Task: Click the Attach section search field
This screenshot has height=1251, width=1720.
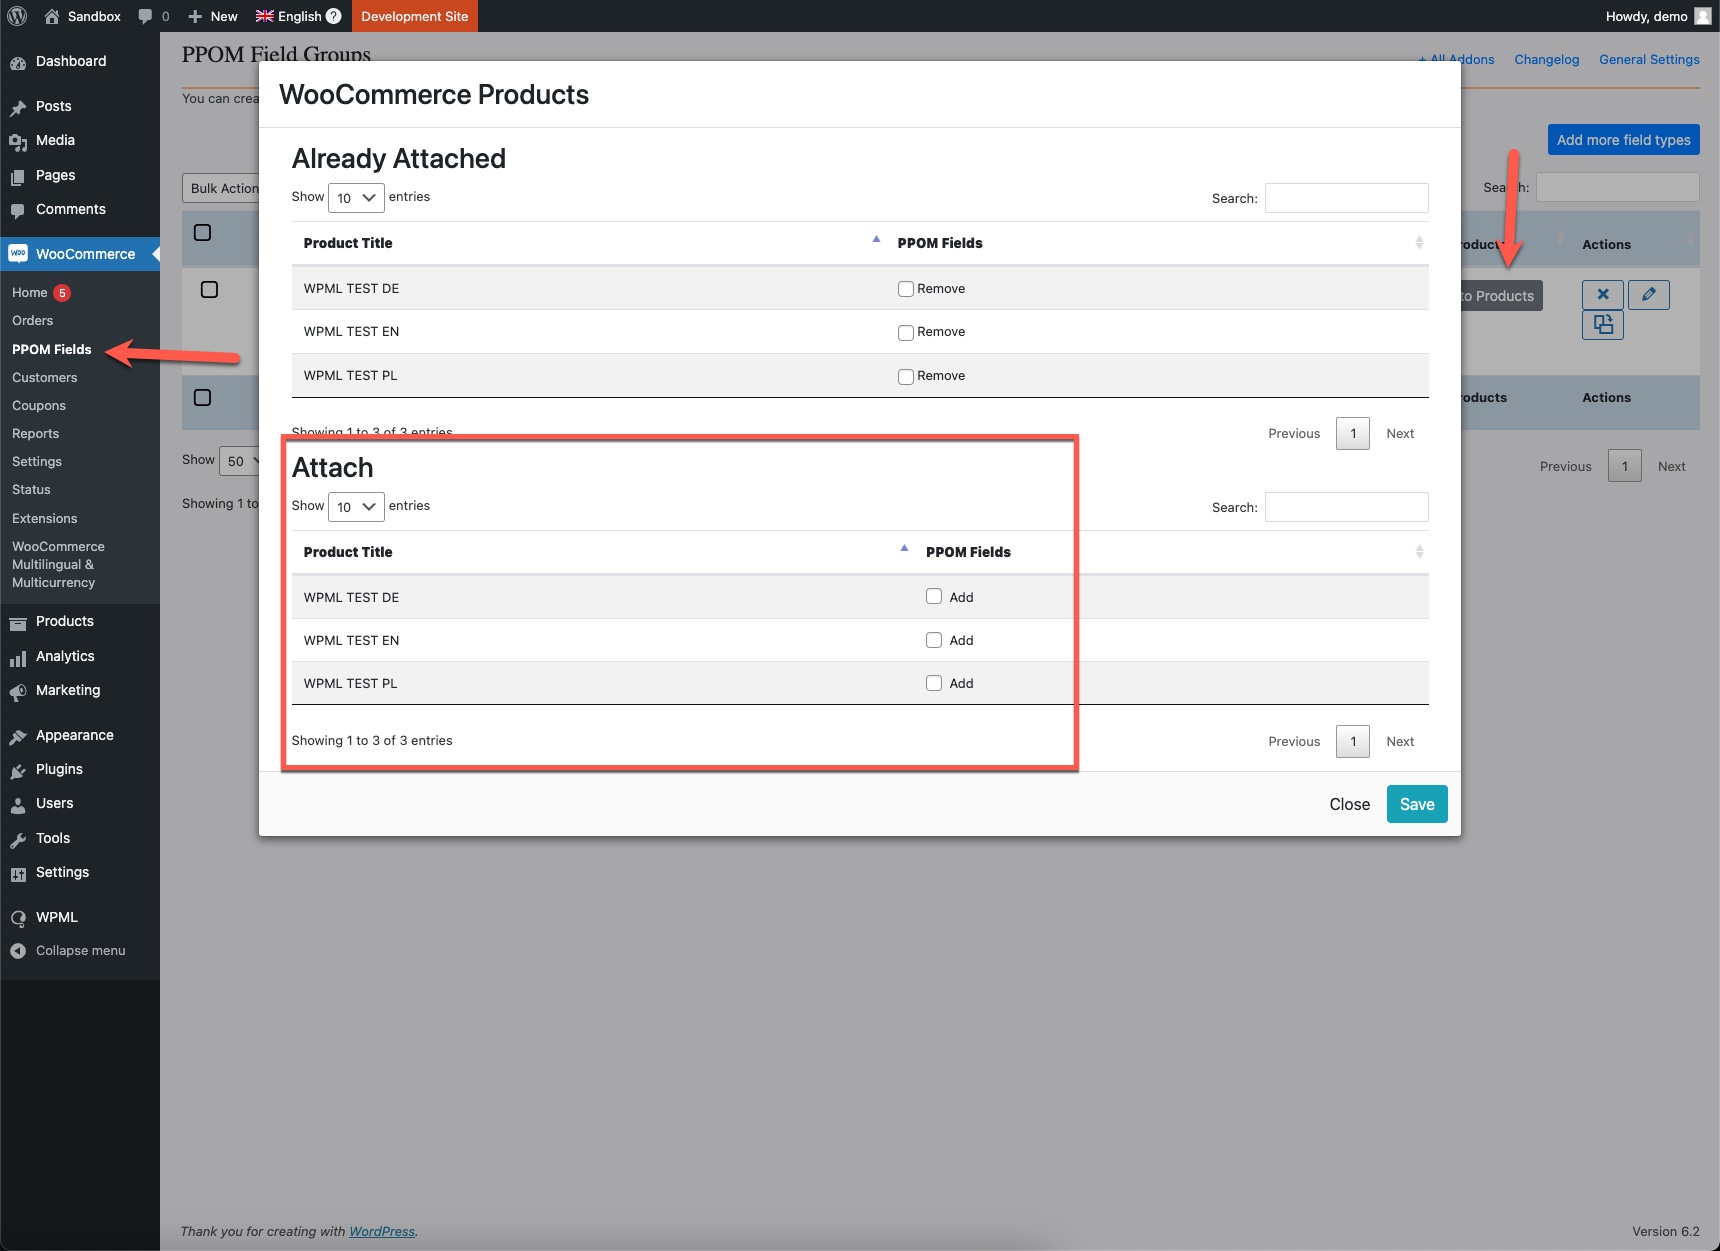Action: (x=1346, y=507)
